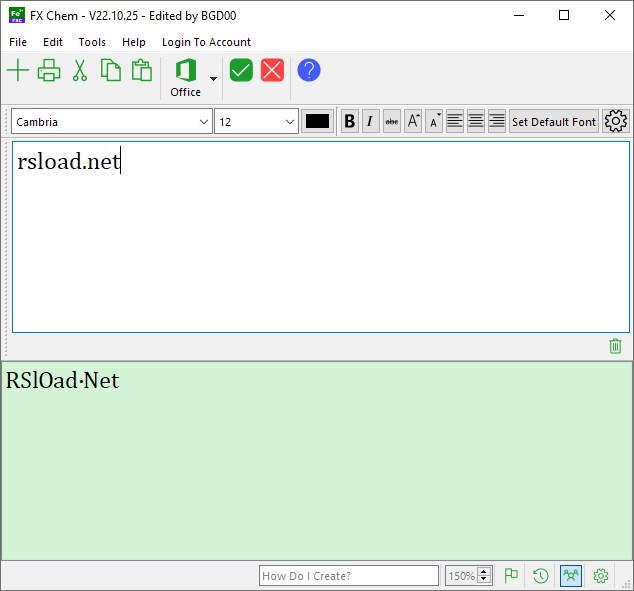Close the FX Chem window
Image resolution: width=634 pixels, height=591 pixels.
(609, 15)
